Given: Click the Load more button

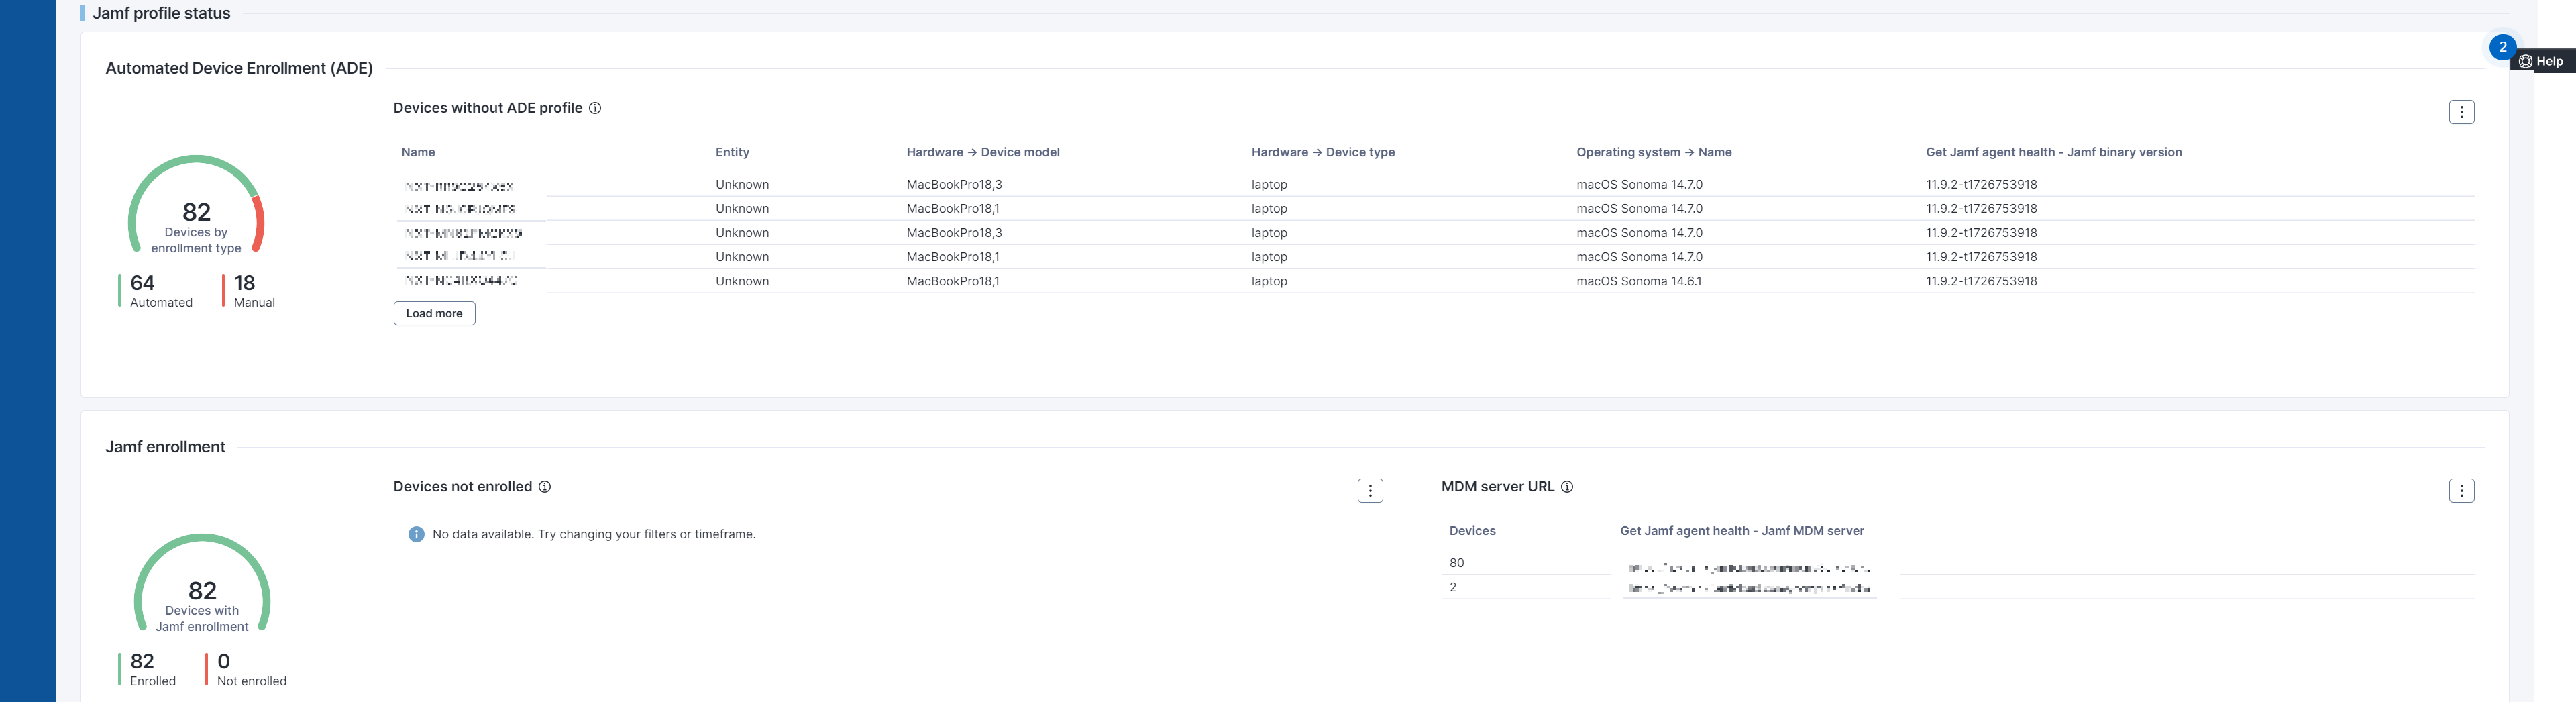Looking at the screenshot, I should 434,314.
